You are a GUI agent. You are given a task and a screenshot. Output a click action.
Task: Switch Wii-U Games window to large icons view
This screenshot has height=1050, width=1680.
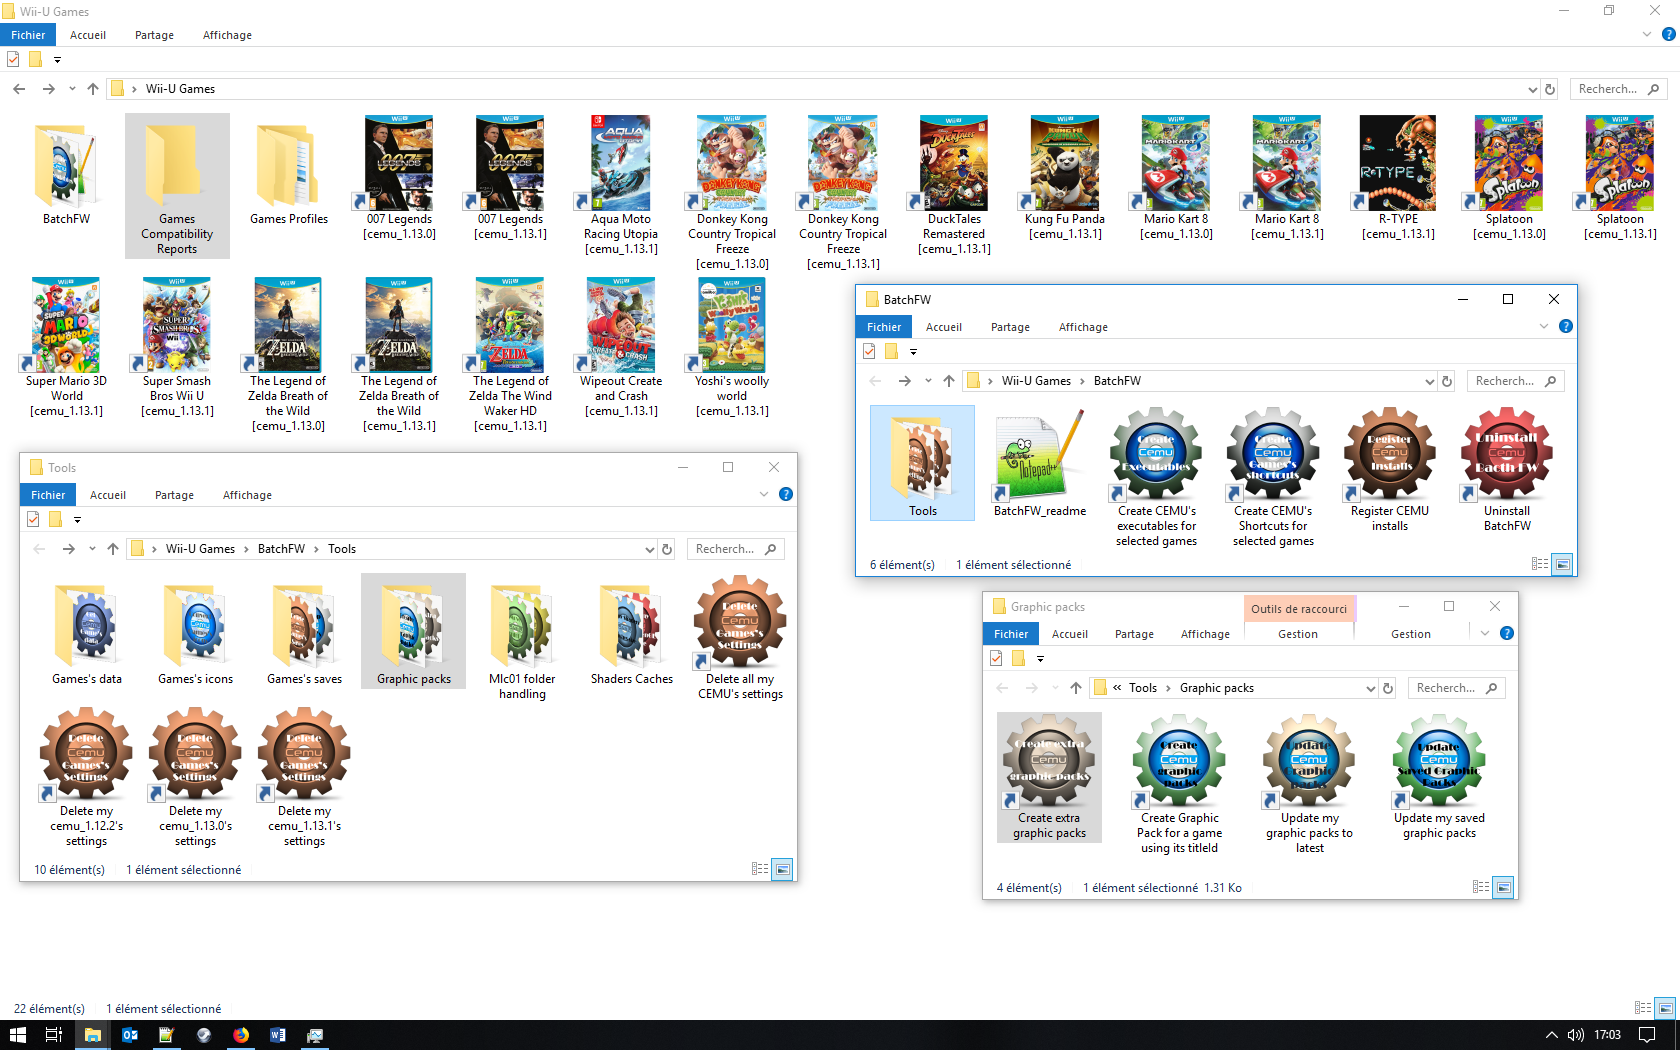click(1665, 1009)
